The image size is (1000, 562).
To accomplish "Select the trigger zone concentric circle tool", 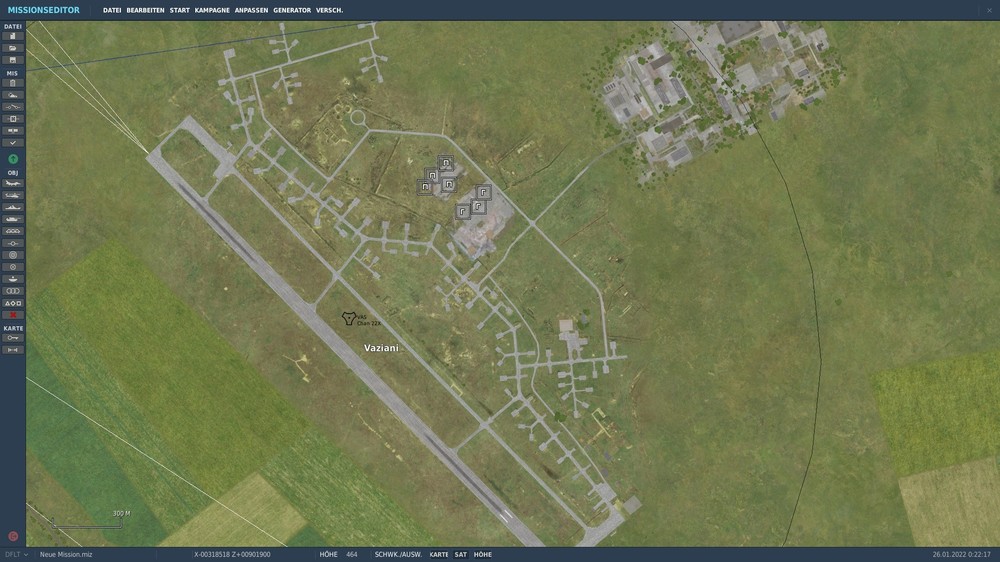I will coord(13,255).
